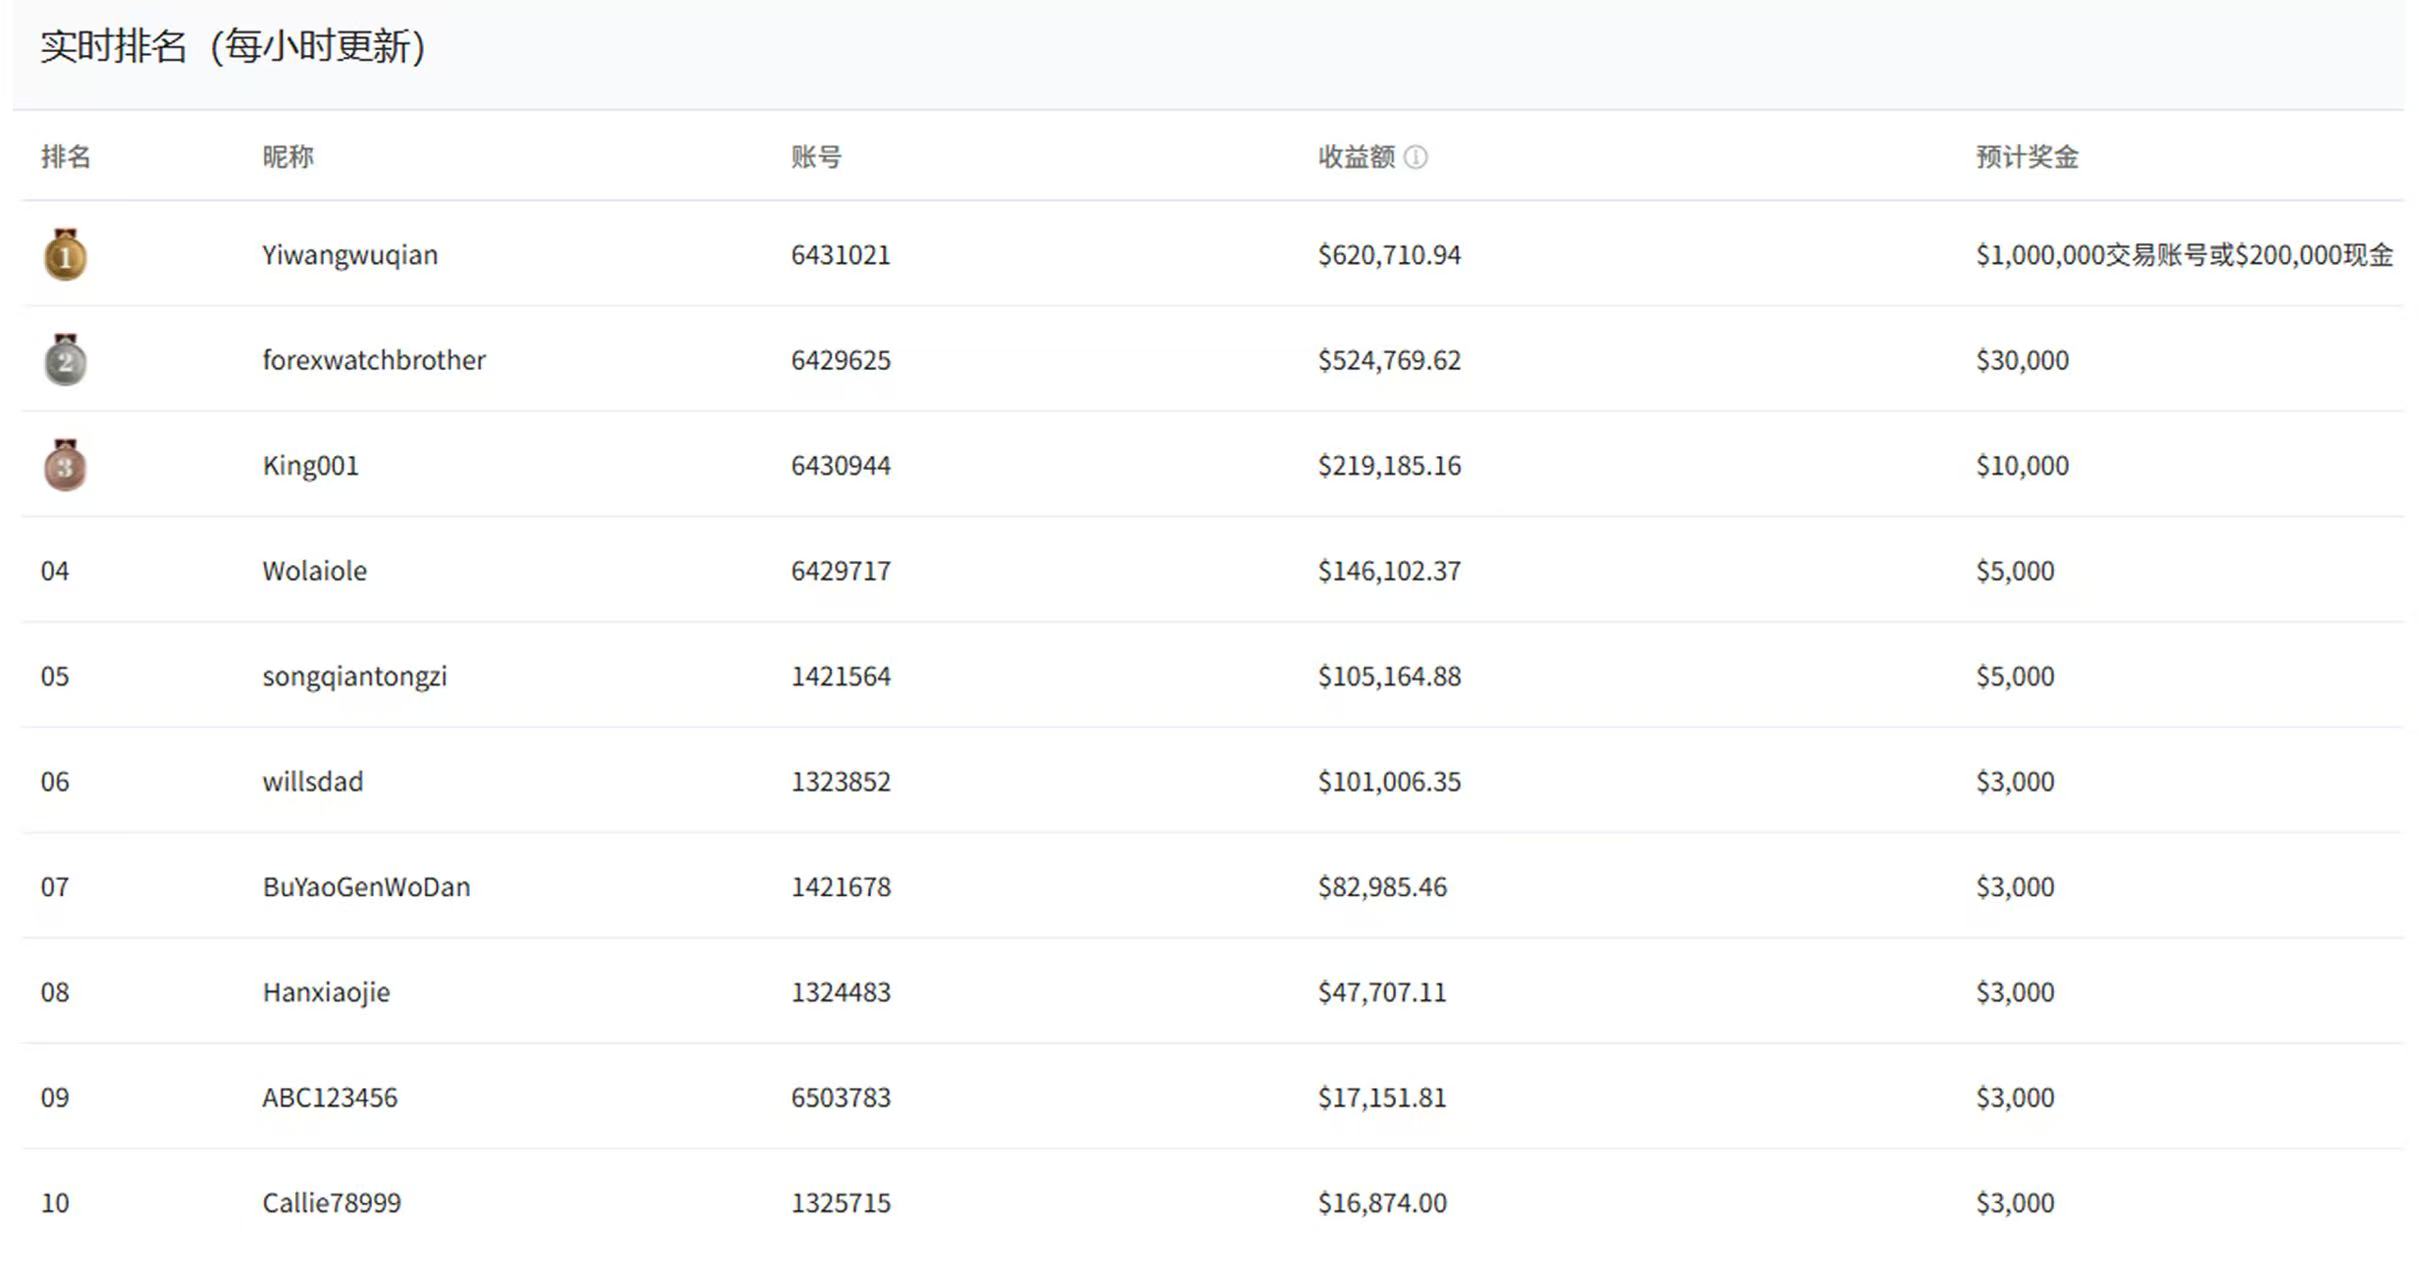2419x1280 pixels.
Task: Select the 昵称 column header
Action: 288,157
